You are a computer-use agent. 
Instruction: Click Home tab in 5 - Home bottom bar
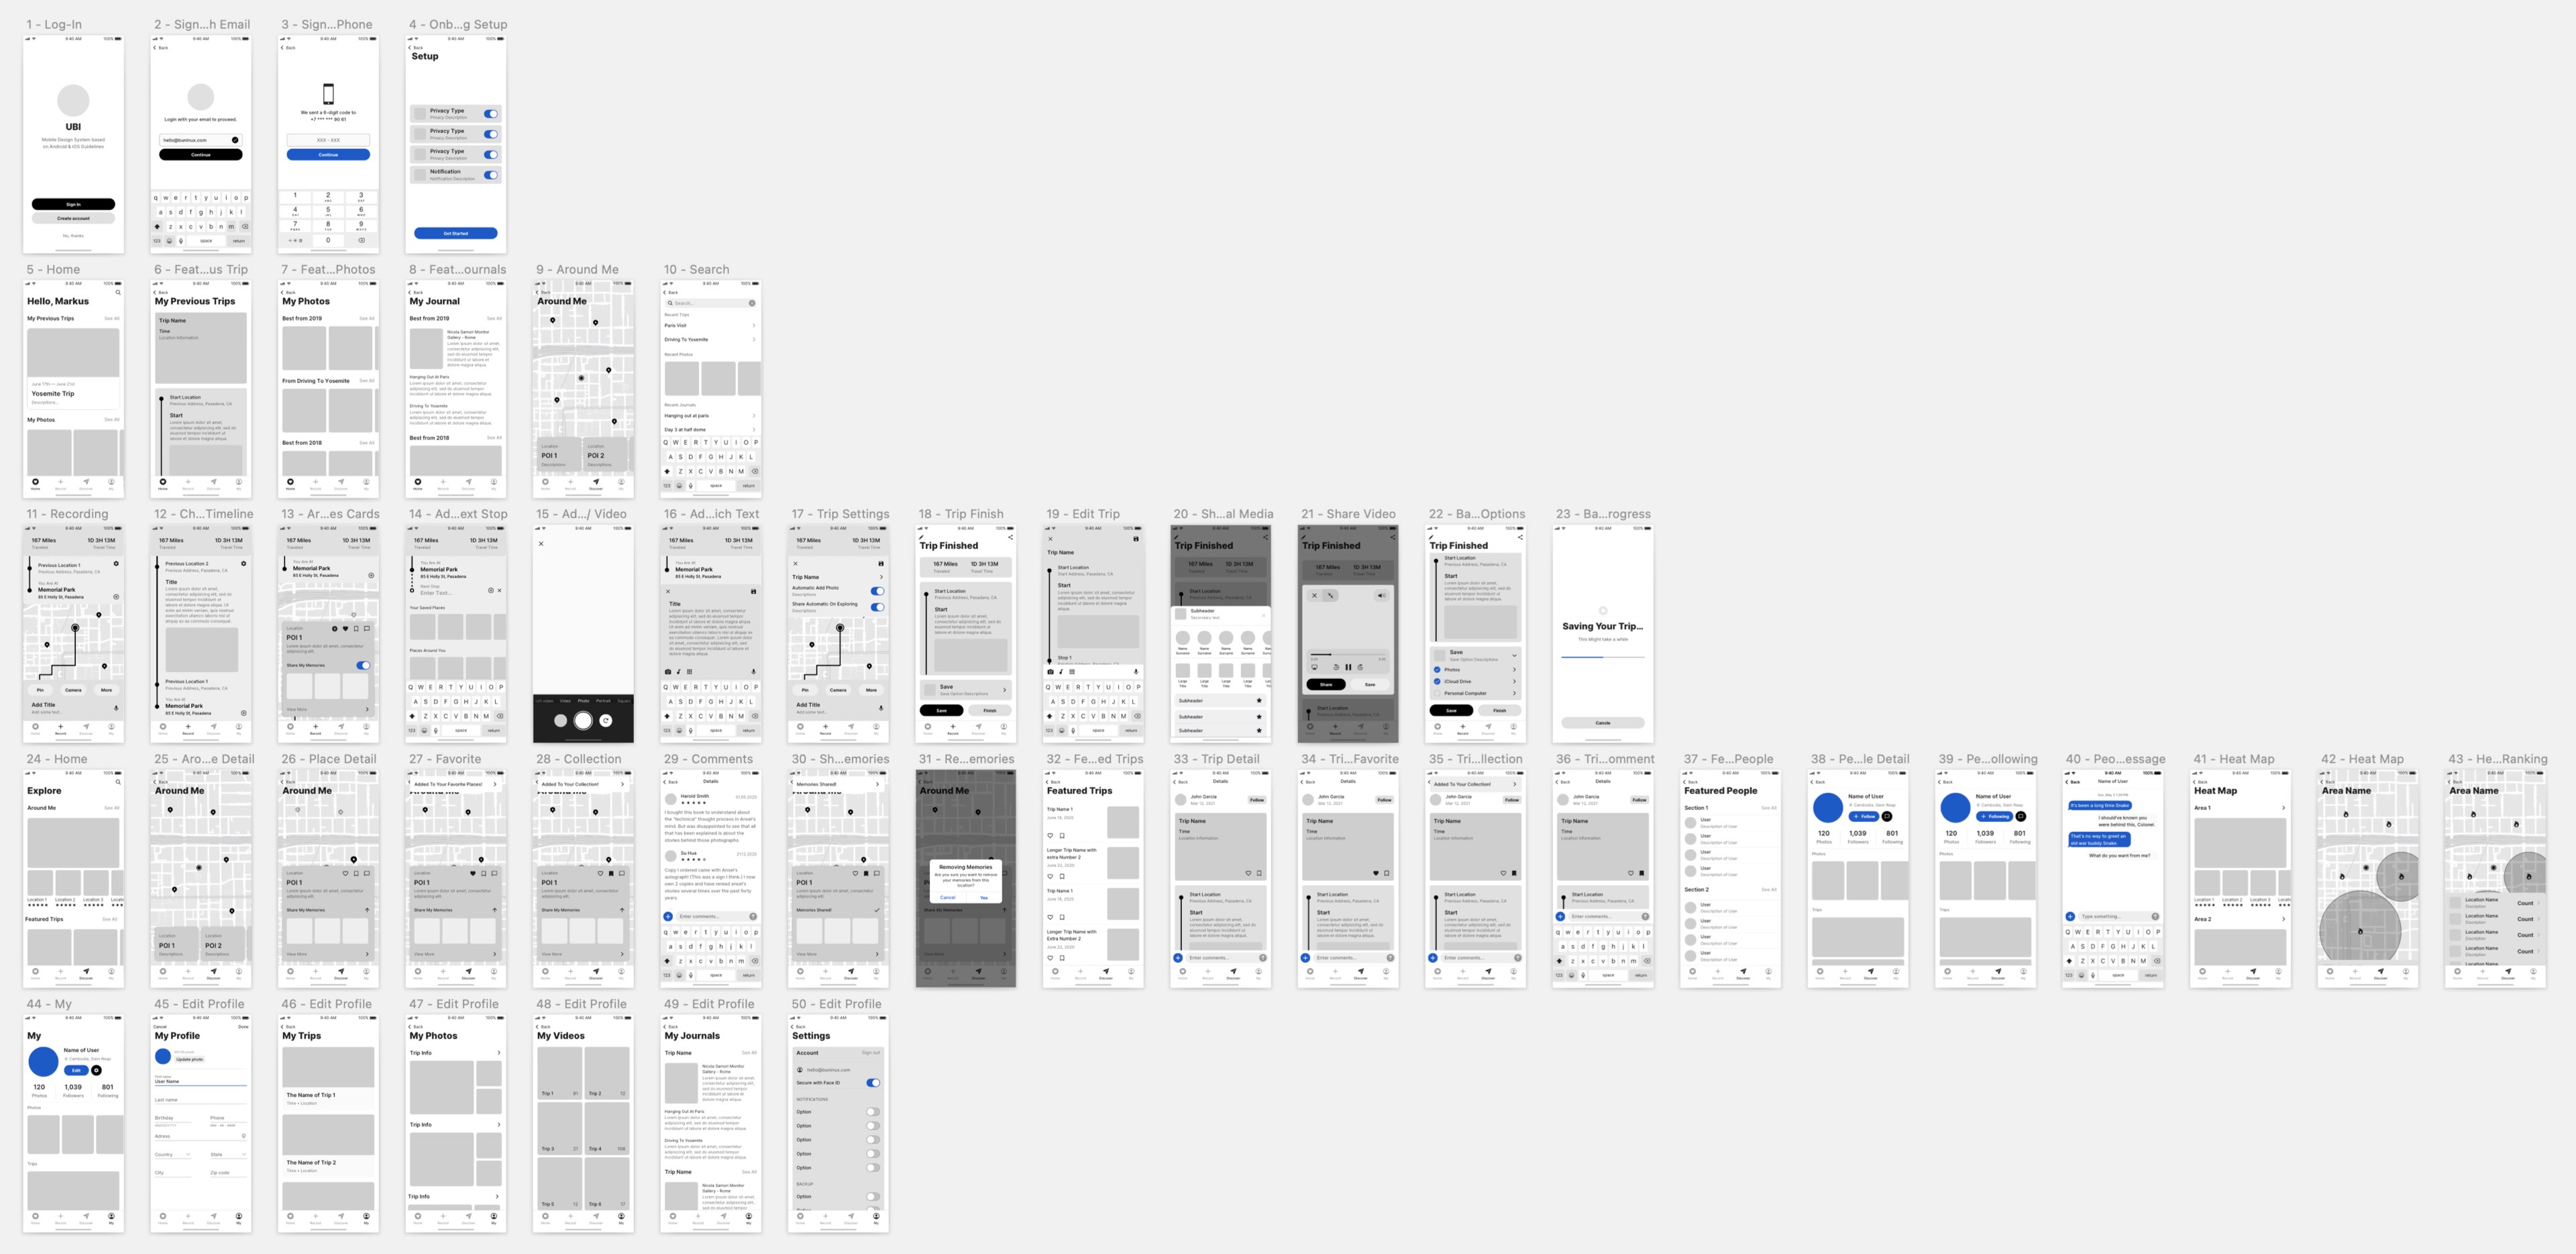click(35, 483)
